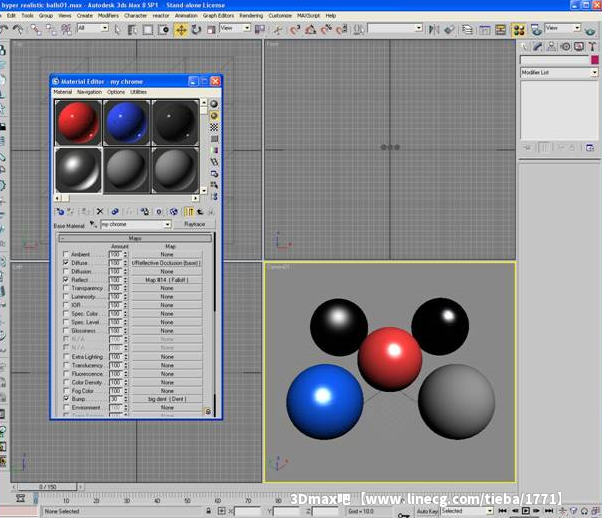The height and width of the screenshot is (518, 602).
Task: Activate the Select Object arrow tool
Action: (117, 30)
